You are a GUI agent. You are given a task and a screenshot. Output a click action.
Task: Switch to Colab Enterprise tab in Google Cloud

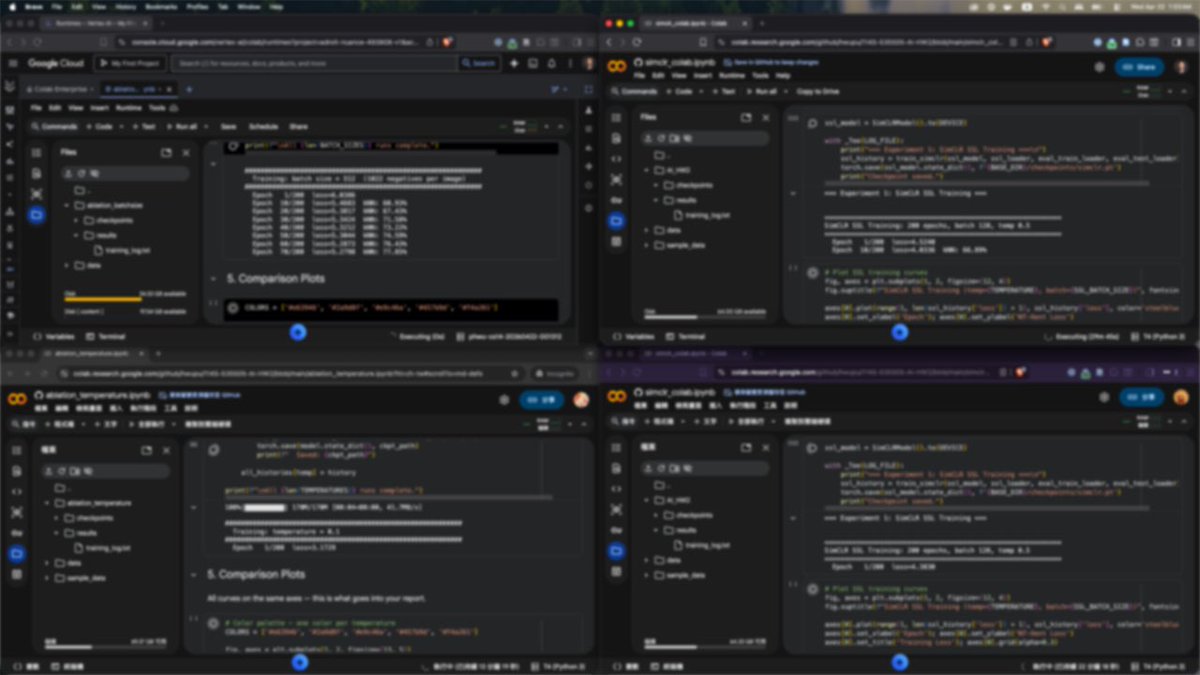pos(58,89)
